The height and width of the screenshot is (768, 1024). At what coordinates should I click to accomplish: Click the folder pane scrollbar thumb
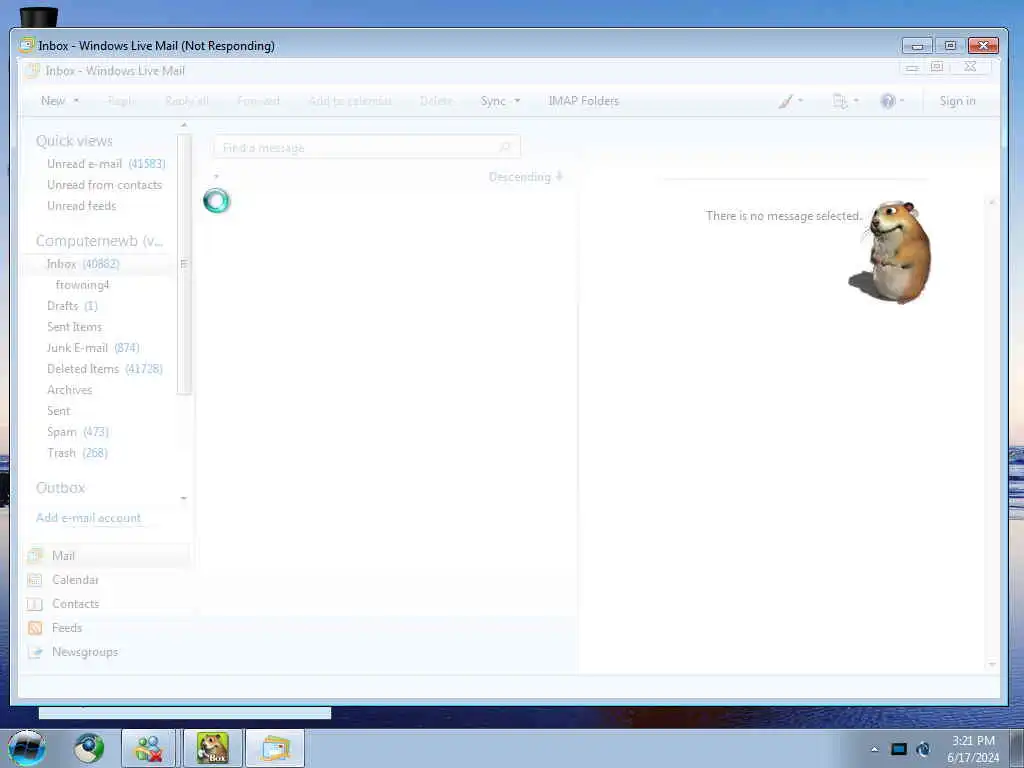pyautogui.click(x=184, y=264)
